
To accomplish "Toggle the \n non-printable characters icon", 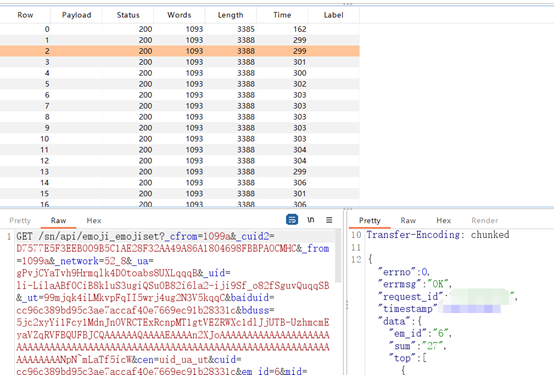I will [311, 220].
